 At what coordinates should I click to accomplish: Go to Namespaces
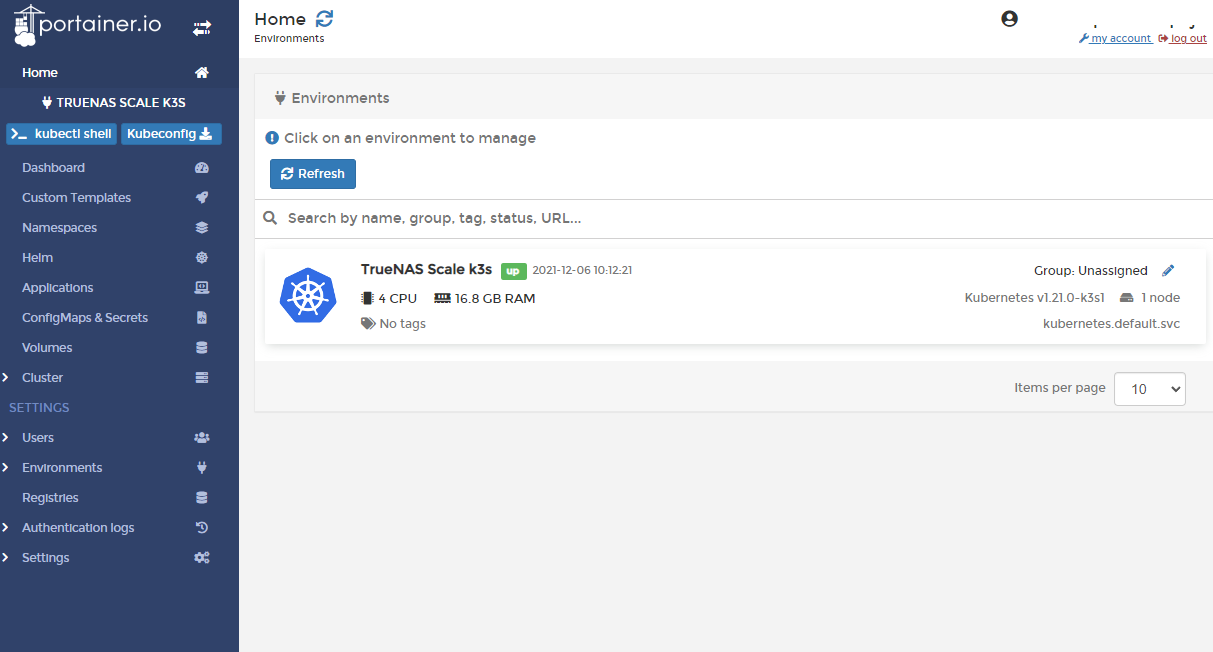point(59,228)
